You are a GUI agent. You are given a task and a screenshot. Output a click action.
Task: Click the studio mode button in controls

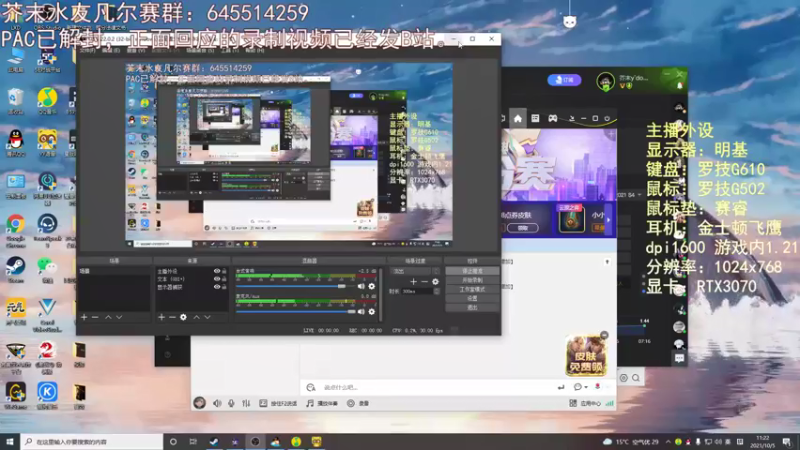[472, 289]
